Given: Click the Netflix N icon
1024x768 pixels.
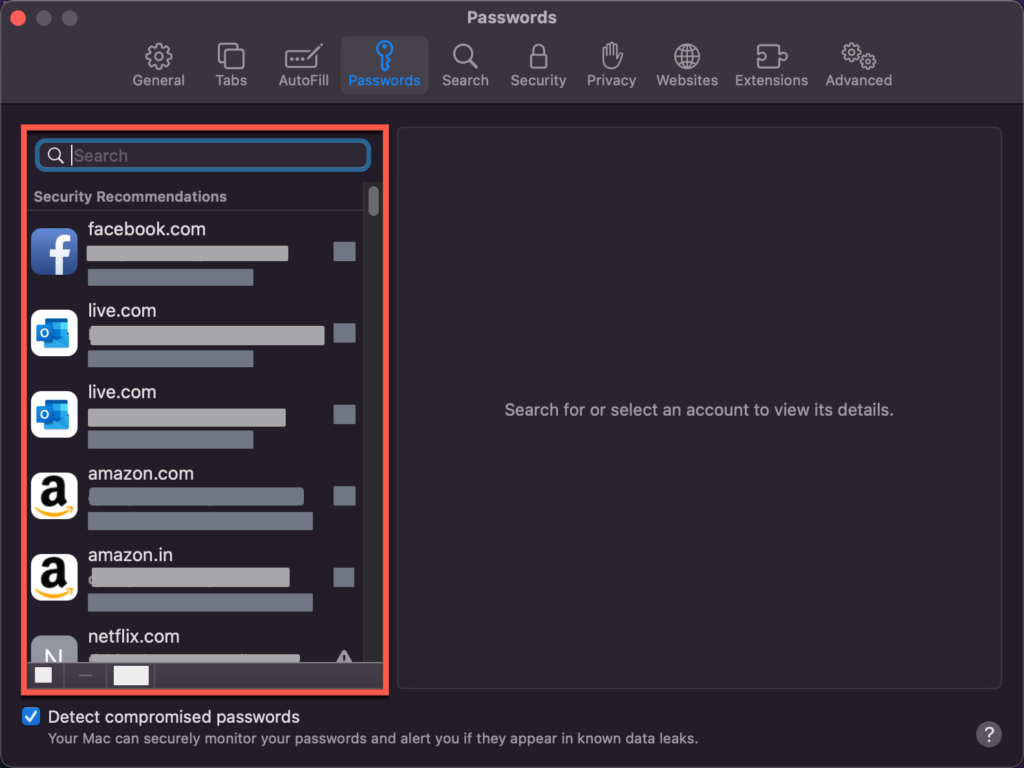Looking at the screenshot, I should point(54,649).
